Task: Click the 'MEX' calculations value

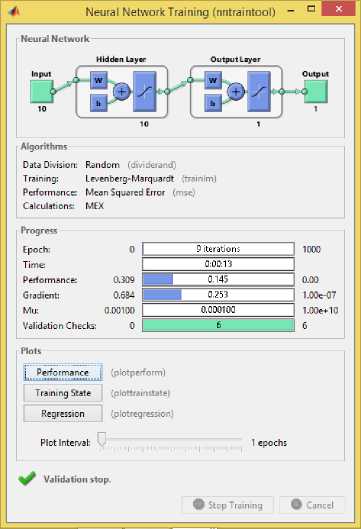Action: click(94, 206)
